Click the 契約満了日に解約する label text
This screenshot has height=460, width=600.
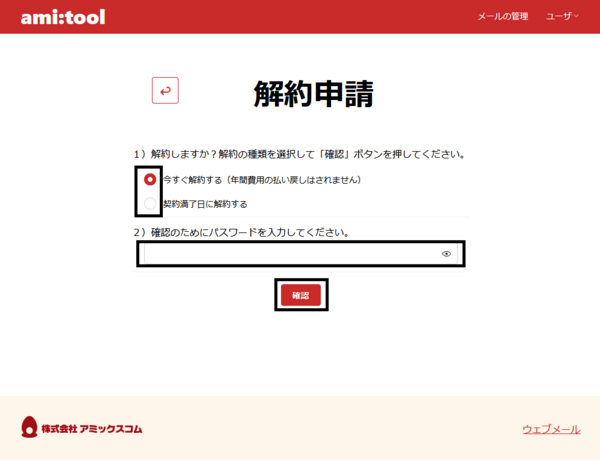coord(206,204)
